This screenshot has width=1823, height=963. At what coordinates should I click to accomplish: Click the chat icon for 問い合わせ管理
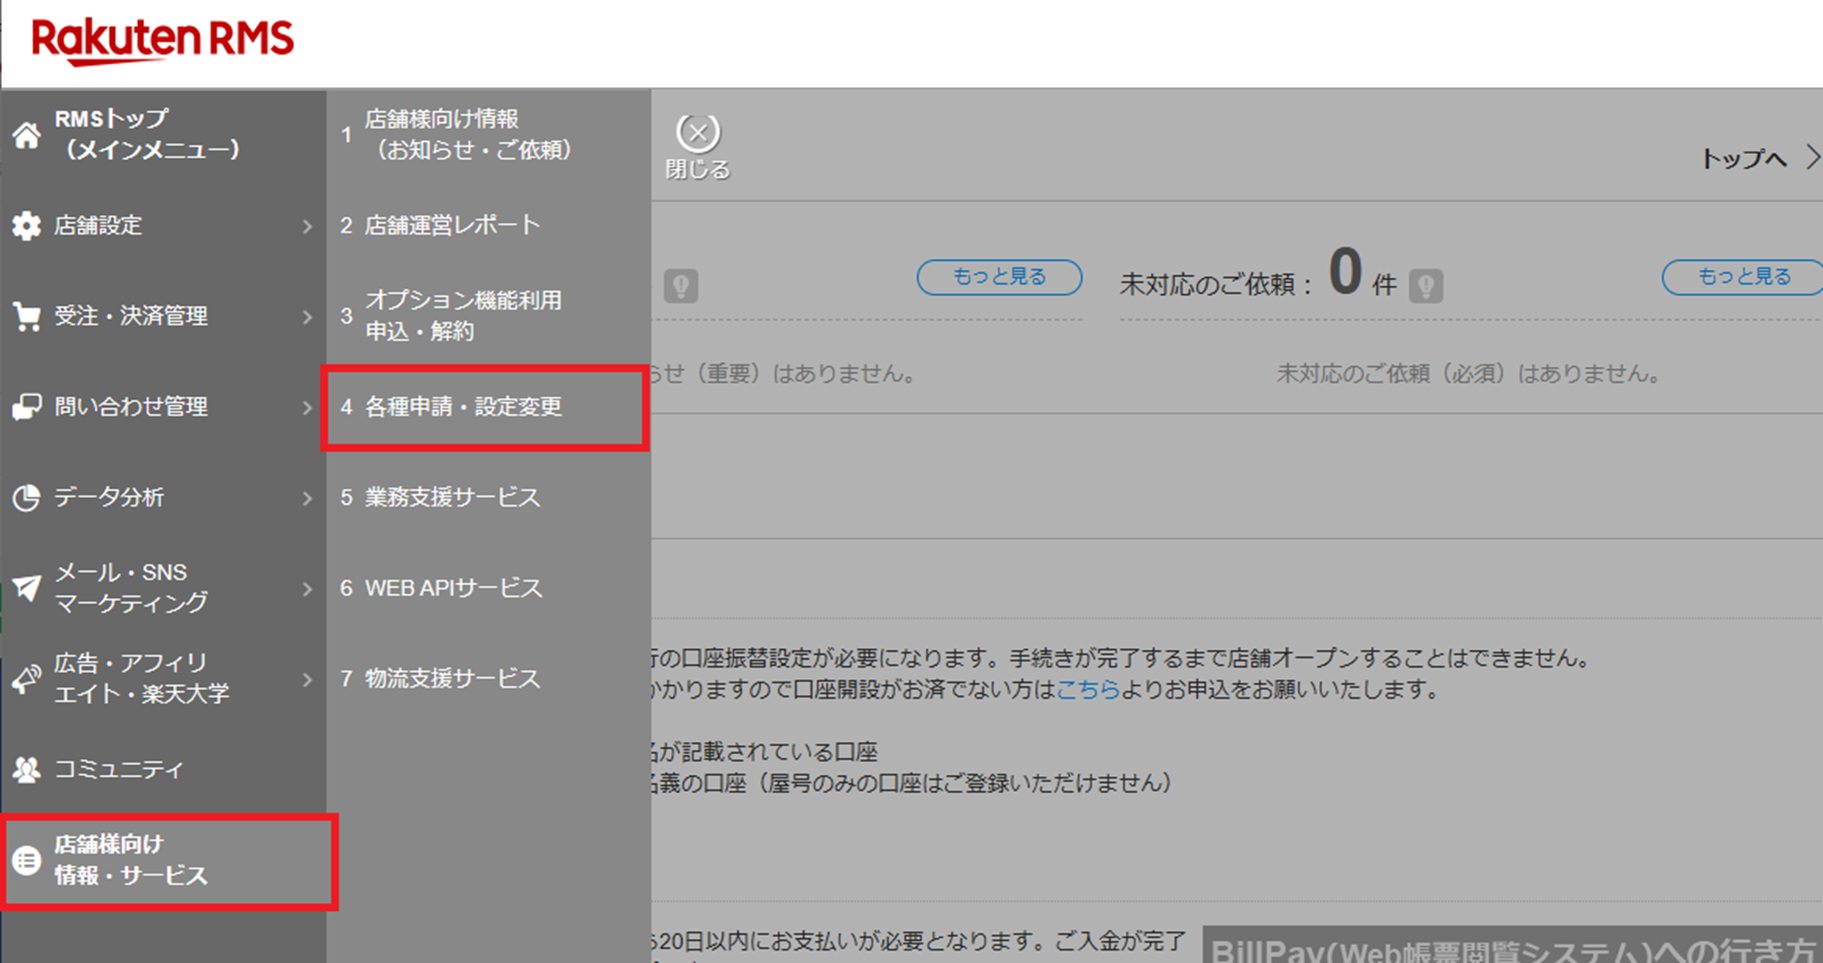27,407
